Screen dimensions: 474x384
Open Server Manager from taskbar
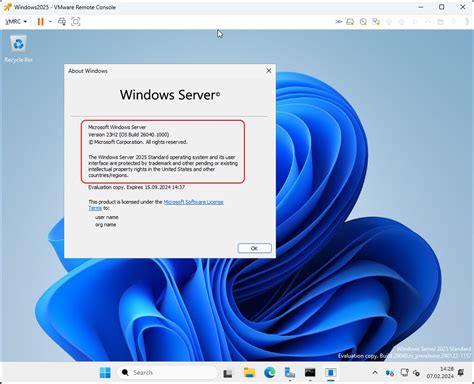click(290, 373)
